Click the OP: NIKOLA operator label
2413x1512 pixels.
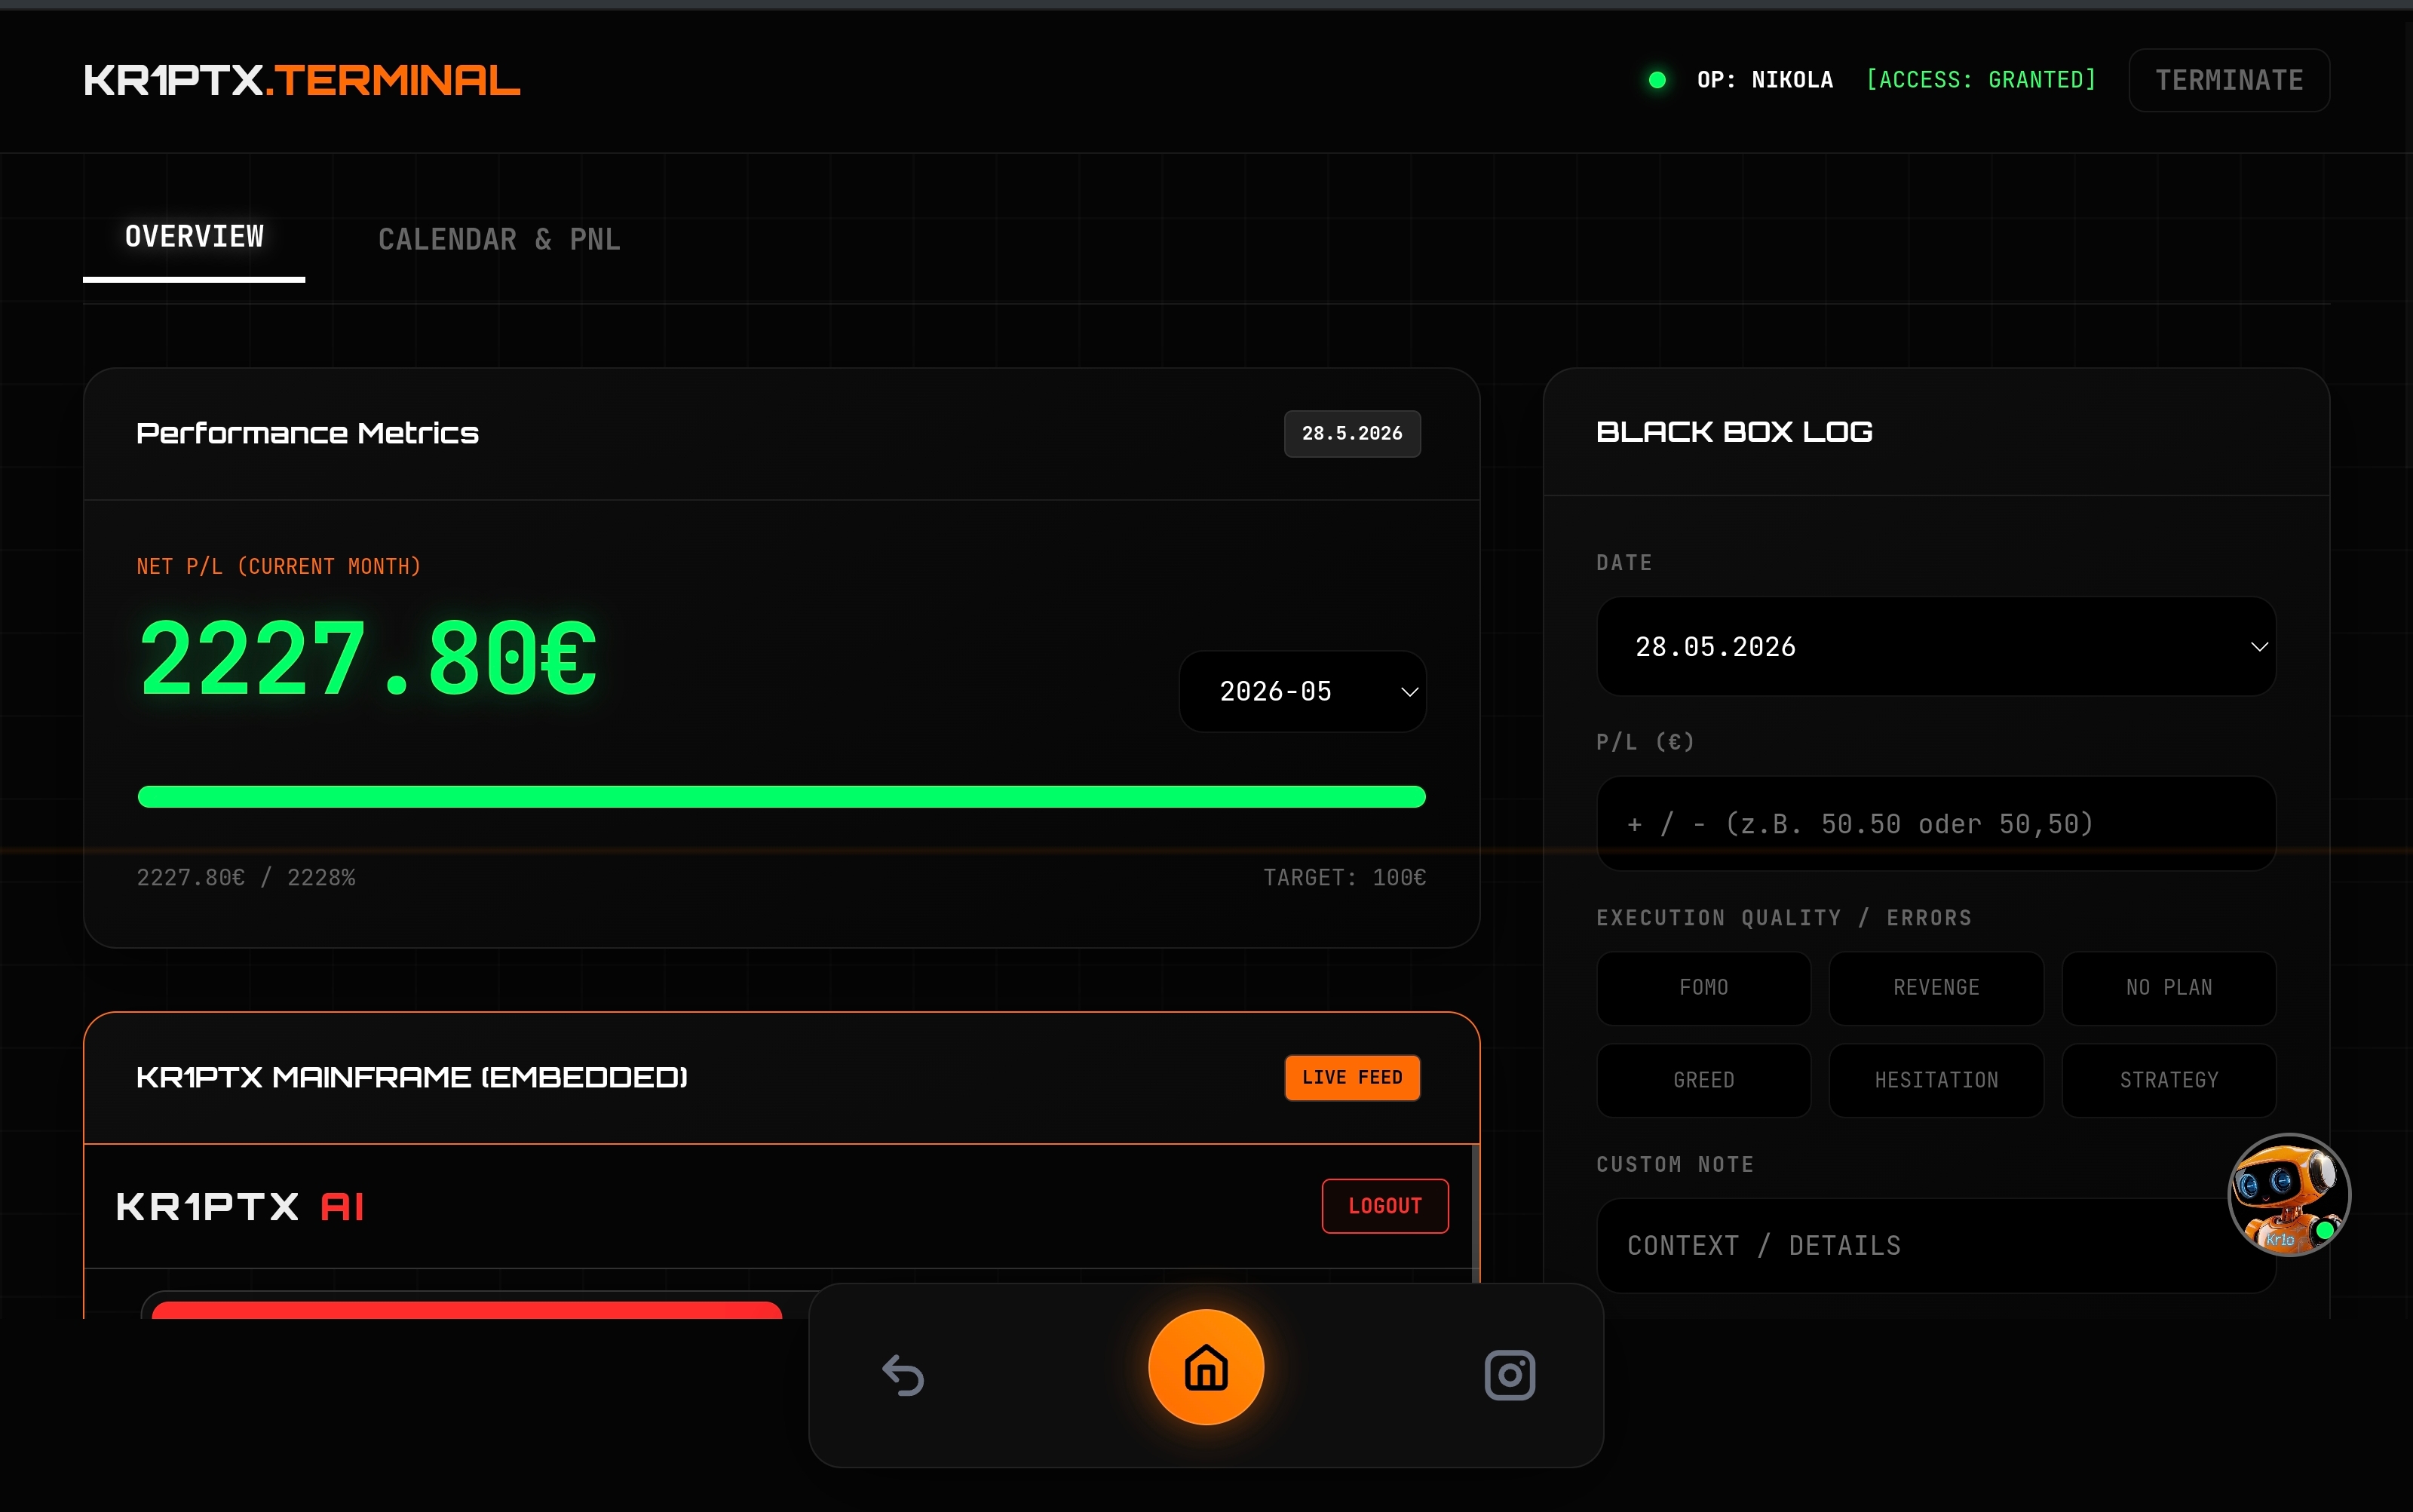1765,80
